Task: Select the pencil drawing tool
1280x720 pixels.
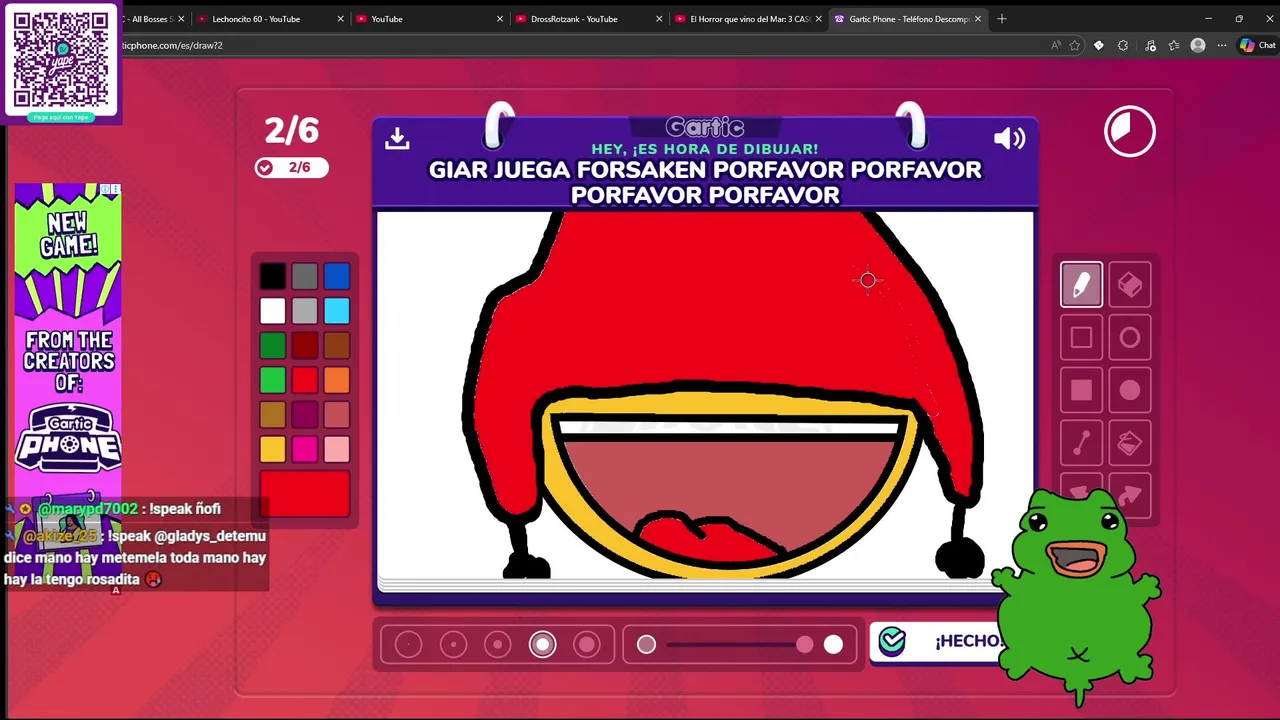Action: click(1081, 285)
